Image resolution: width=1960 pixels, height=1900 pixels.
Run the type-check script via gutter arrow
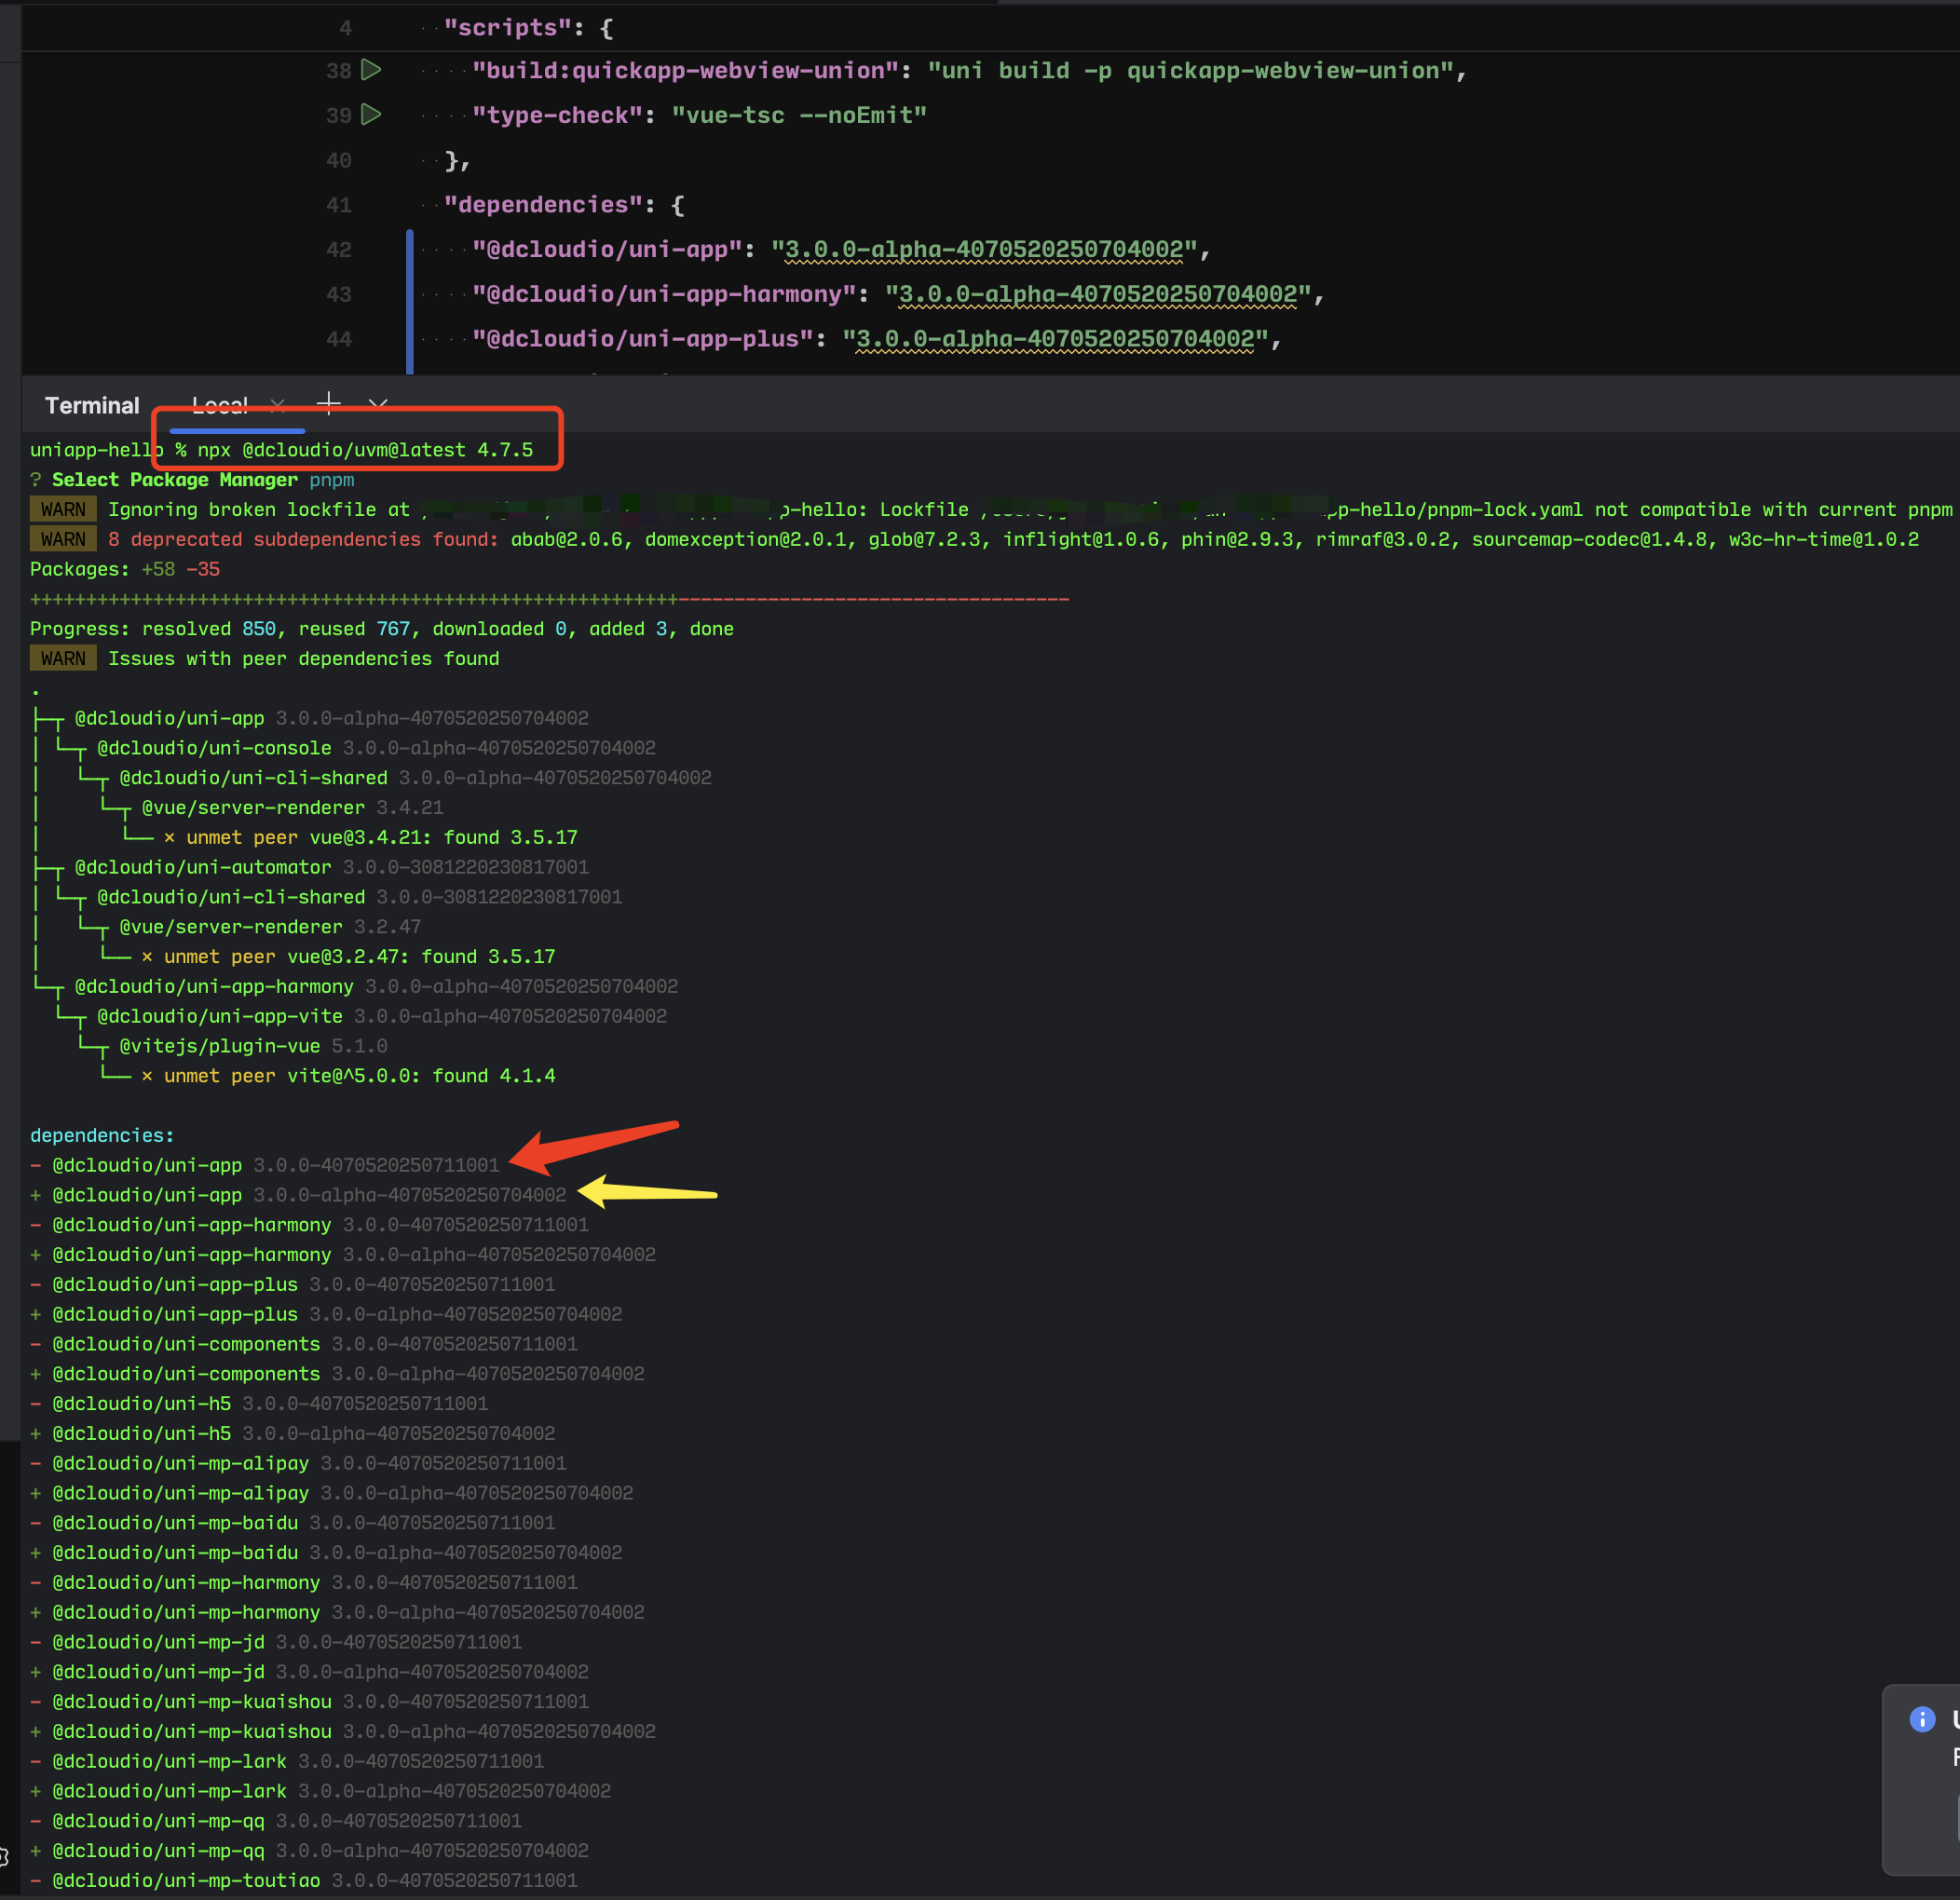pos(371,115)
